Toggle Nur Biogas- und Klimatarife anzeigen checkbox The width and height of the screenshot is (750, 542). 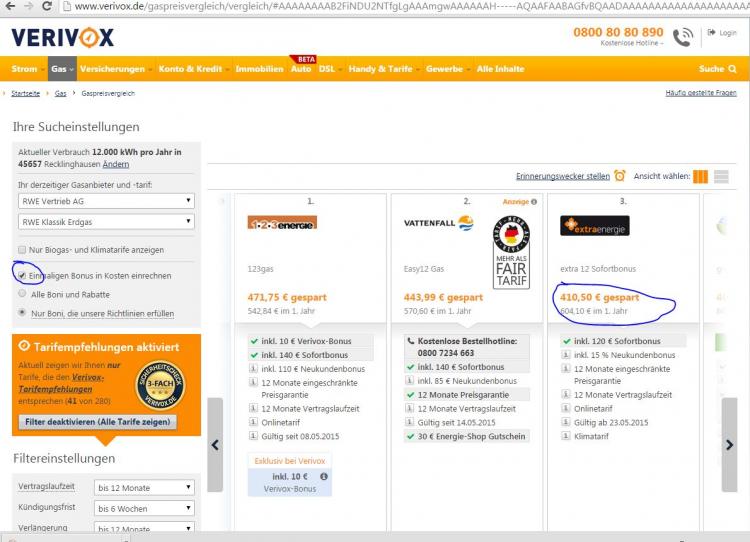(x=22, y=250)
